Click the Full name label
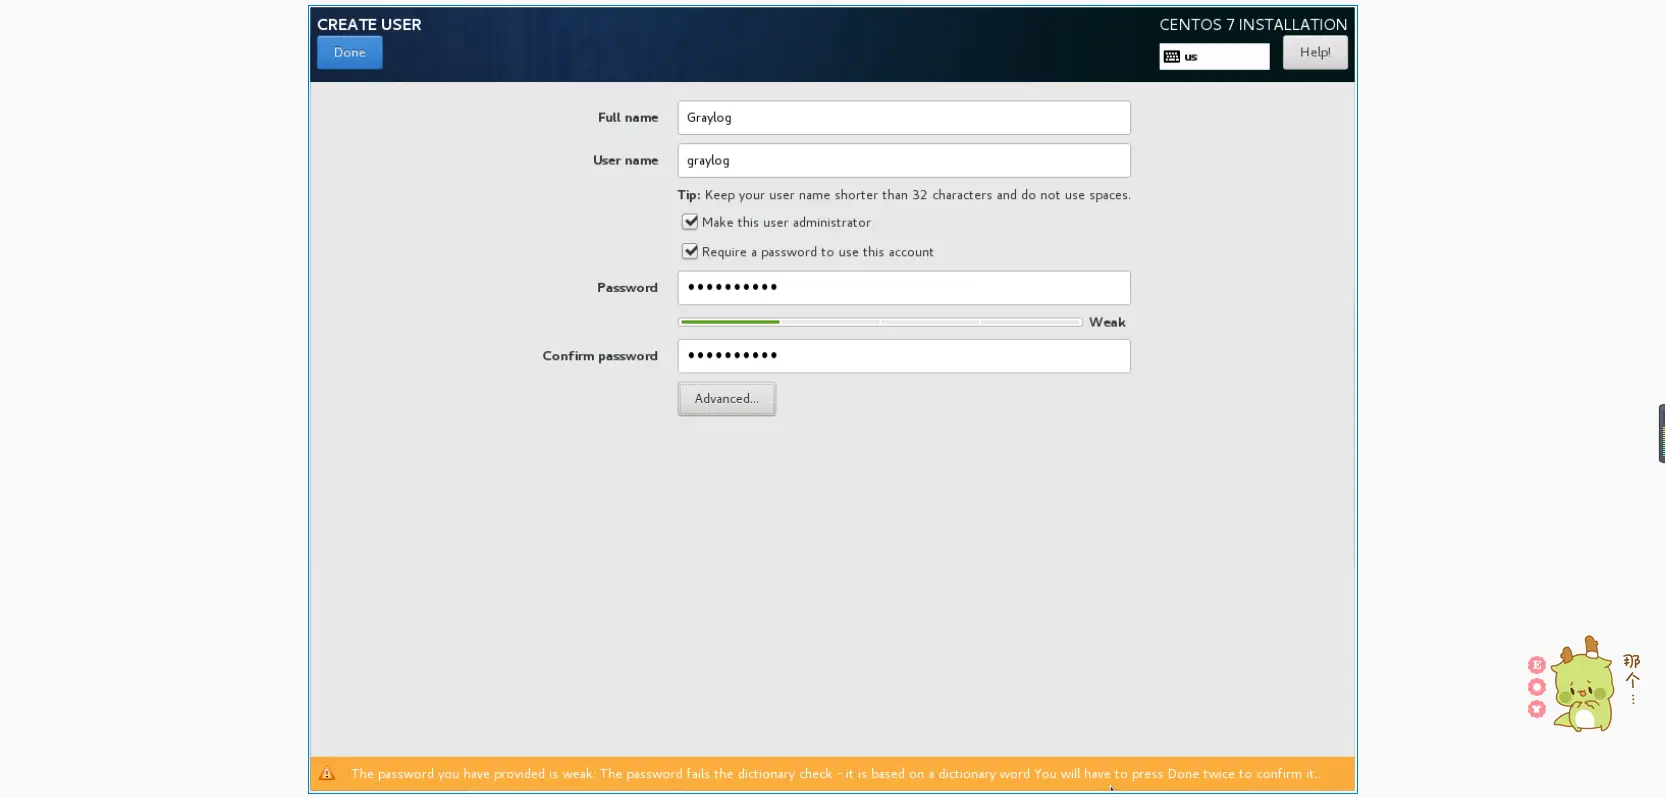 tap(628, 118)
